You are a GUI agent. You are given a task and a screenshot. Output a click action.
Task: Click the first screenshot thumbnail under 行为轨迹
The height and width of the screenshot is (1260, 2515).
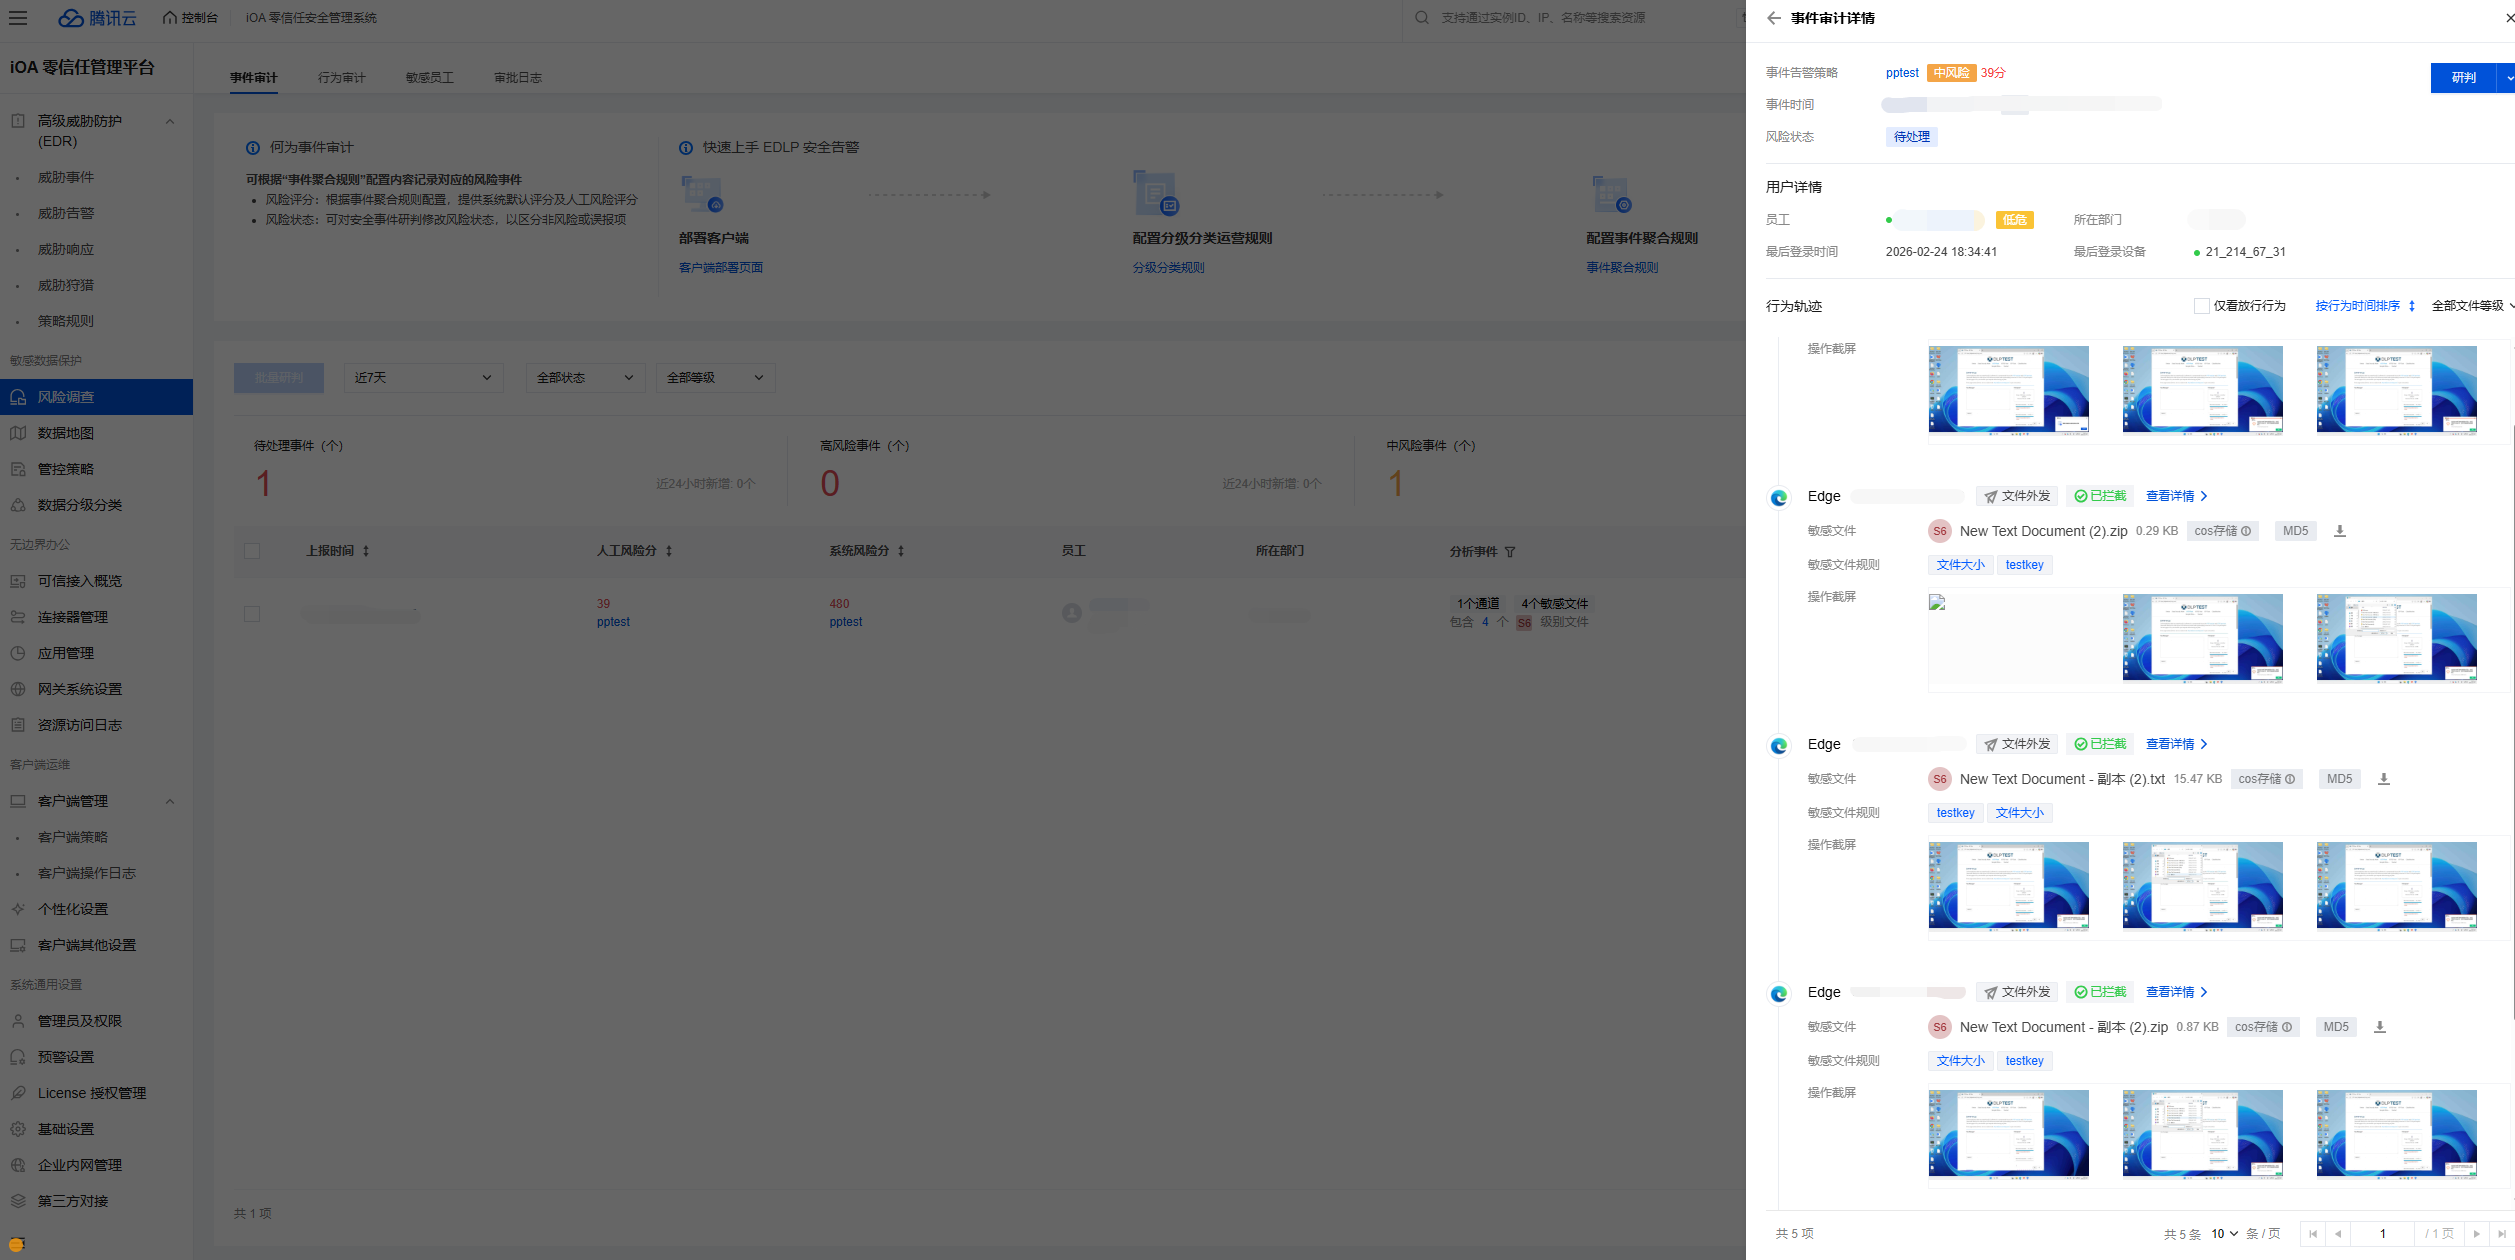click(2008, 390)
